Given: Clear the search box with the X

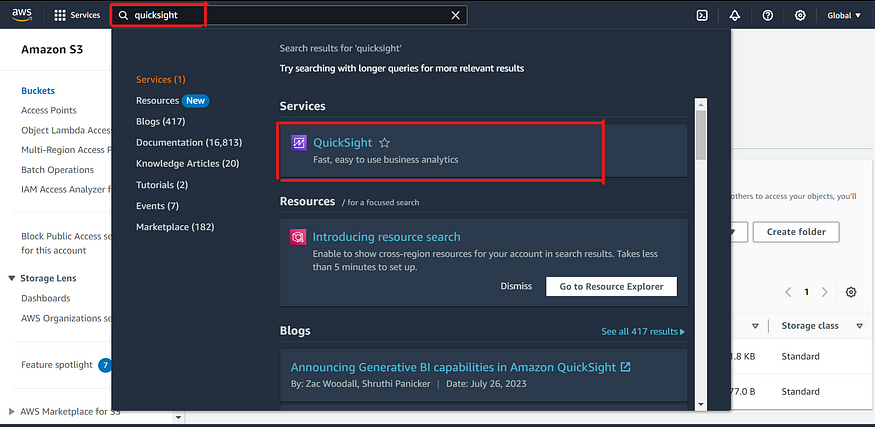Looking at the screenshot, I should click(455, 16).
